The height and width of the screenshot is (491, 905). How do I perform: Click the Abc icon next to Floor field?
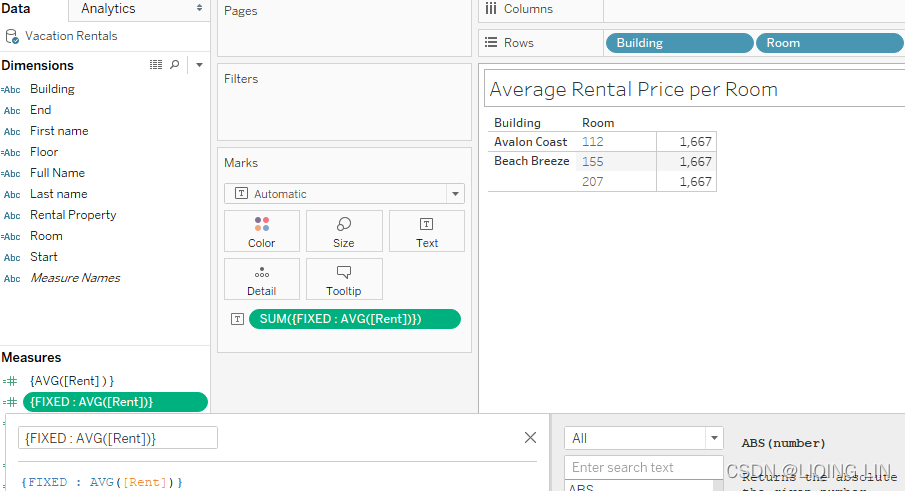11,153
